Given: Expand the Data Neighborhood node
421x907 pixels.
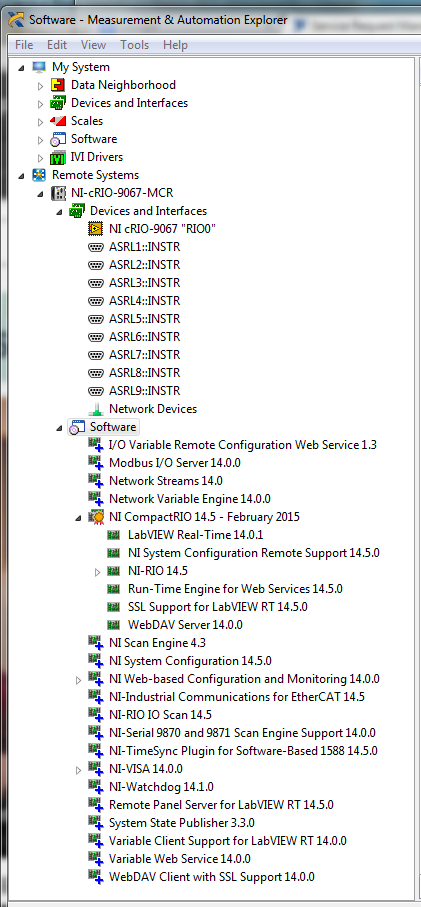Looking at the screenshot, I should [40, 86].
